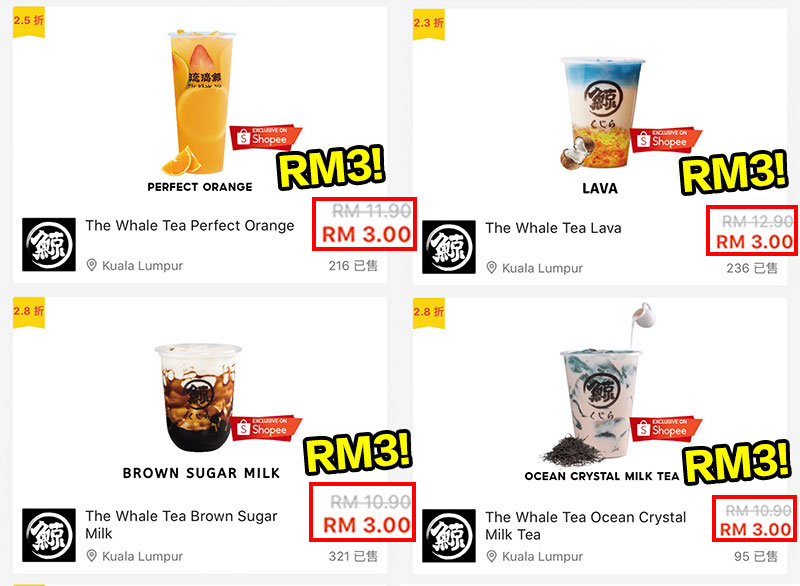Click the RM 3.00 price for Brown Sugar Milk
This screenshot has height=586, width=800.
coord(367,525)
